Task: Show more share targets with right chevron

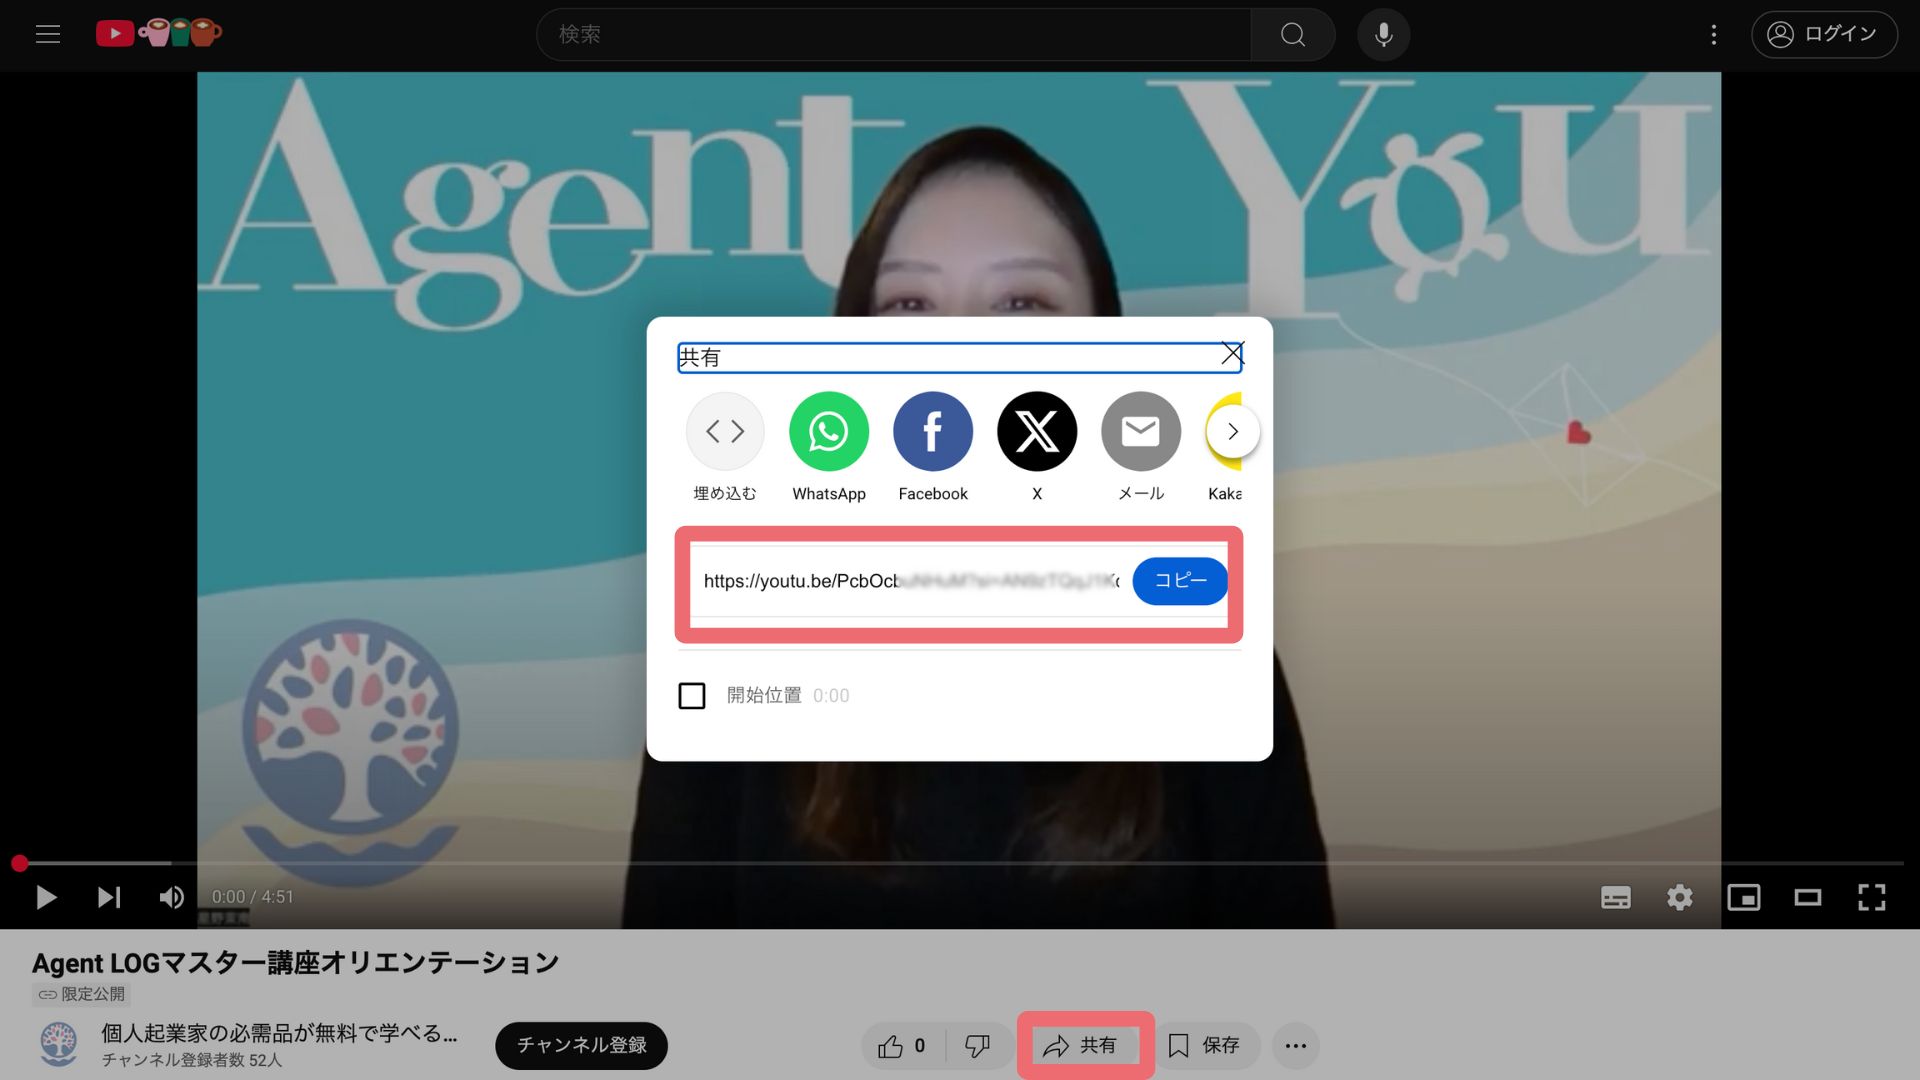Action: [1233, 431]
